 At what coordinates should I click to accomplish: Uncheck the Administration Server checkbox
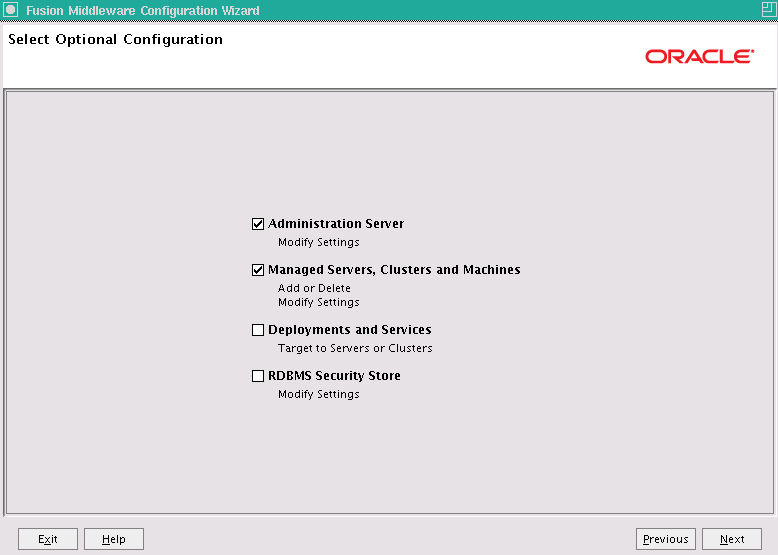click(258, 224)
